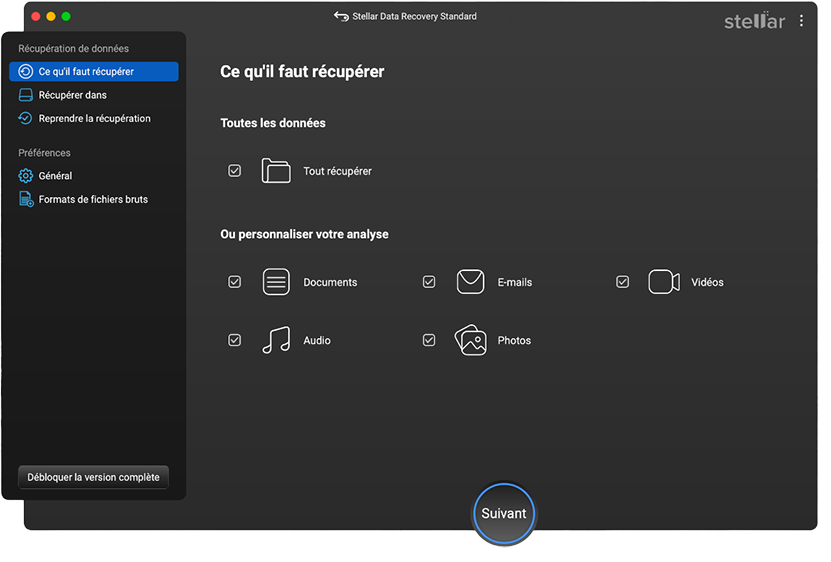Click the back arrow icon in title bar
Viewport: 831px width, 562px height.
(341, 17)
